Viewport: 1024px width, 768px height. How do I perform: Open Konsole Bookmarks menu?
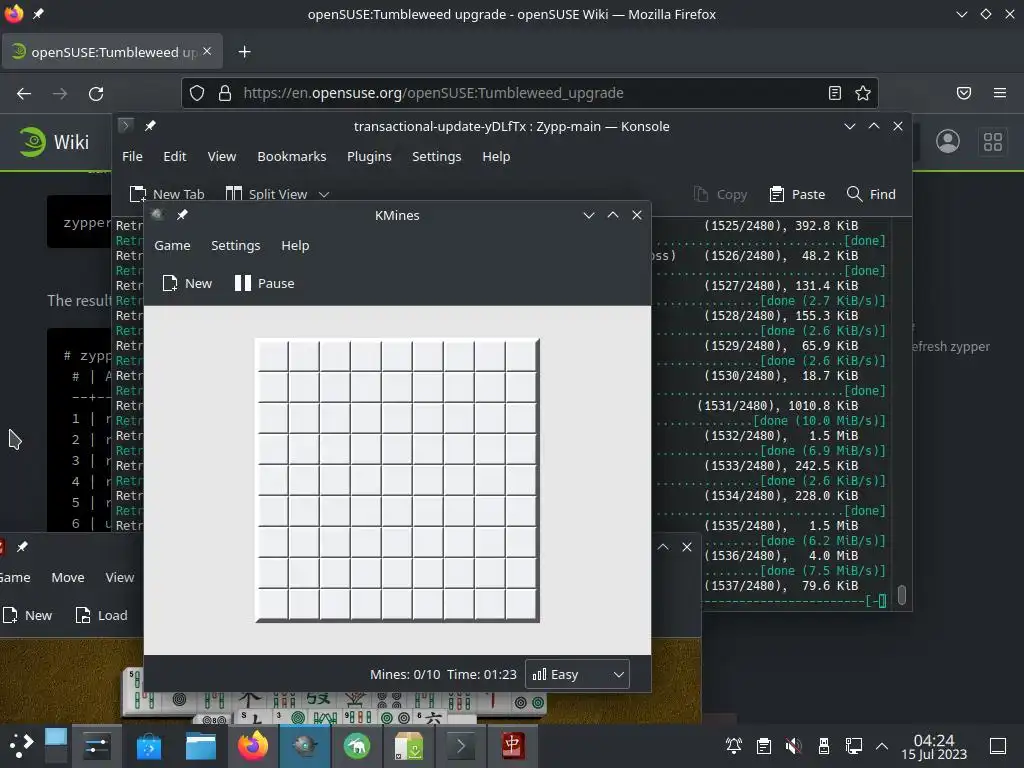(291, 157)
